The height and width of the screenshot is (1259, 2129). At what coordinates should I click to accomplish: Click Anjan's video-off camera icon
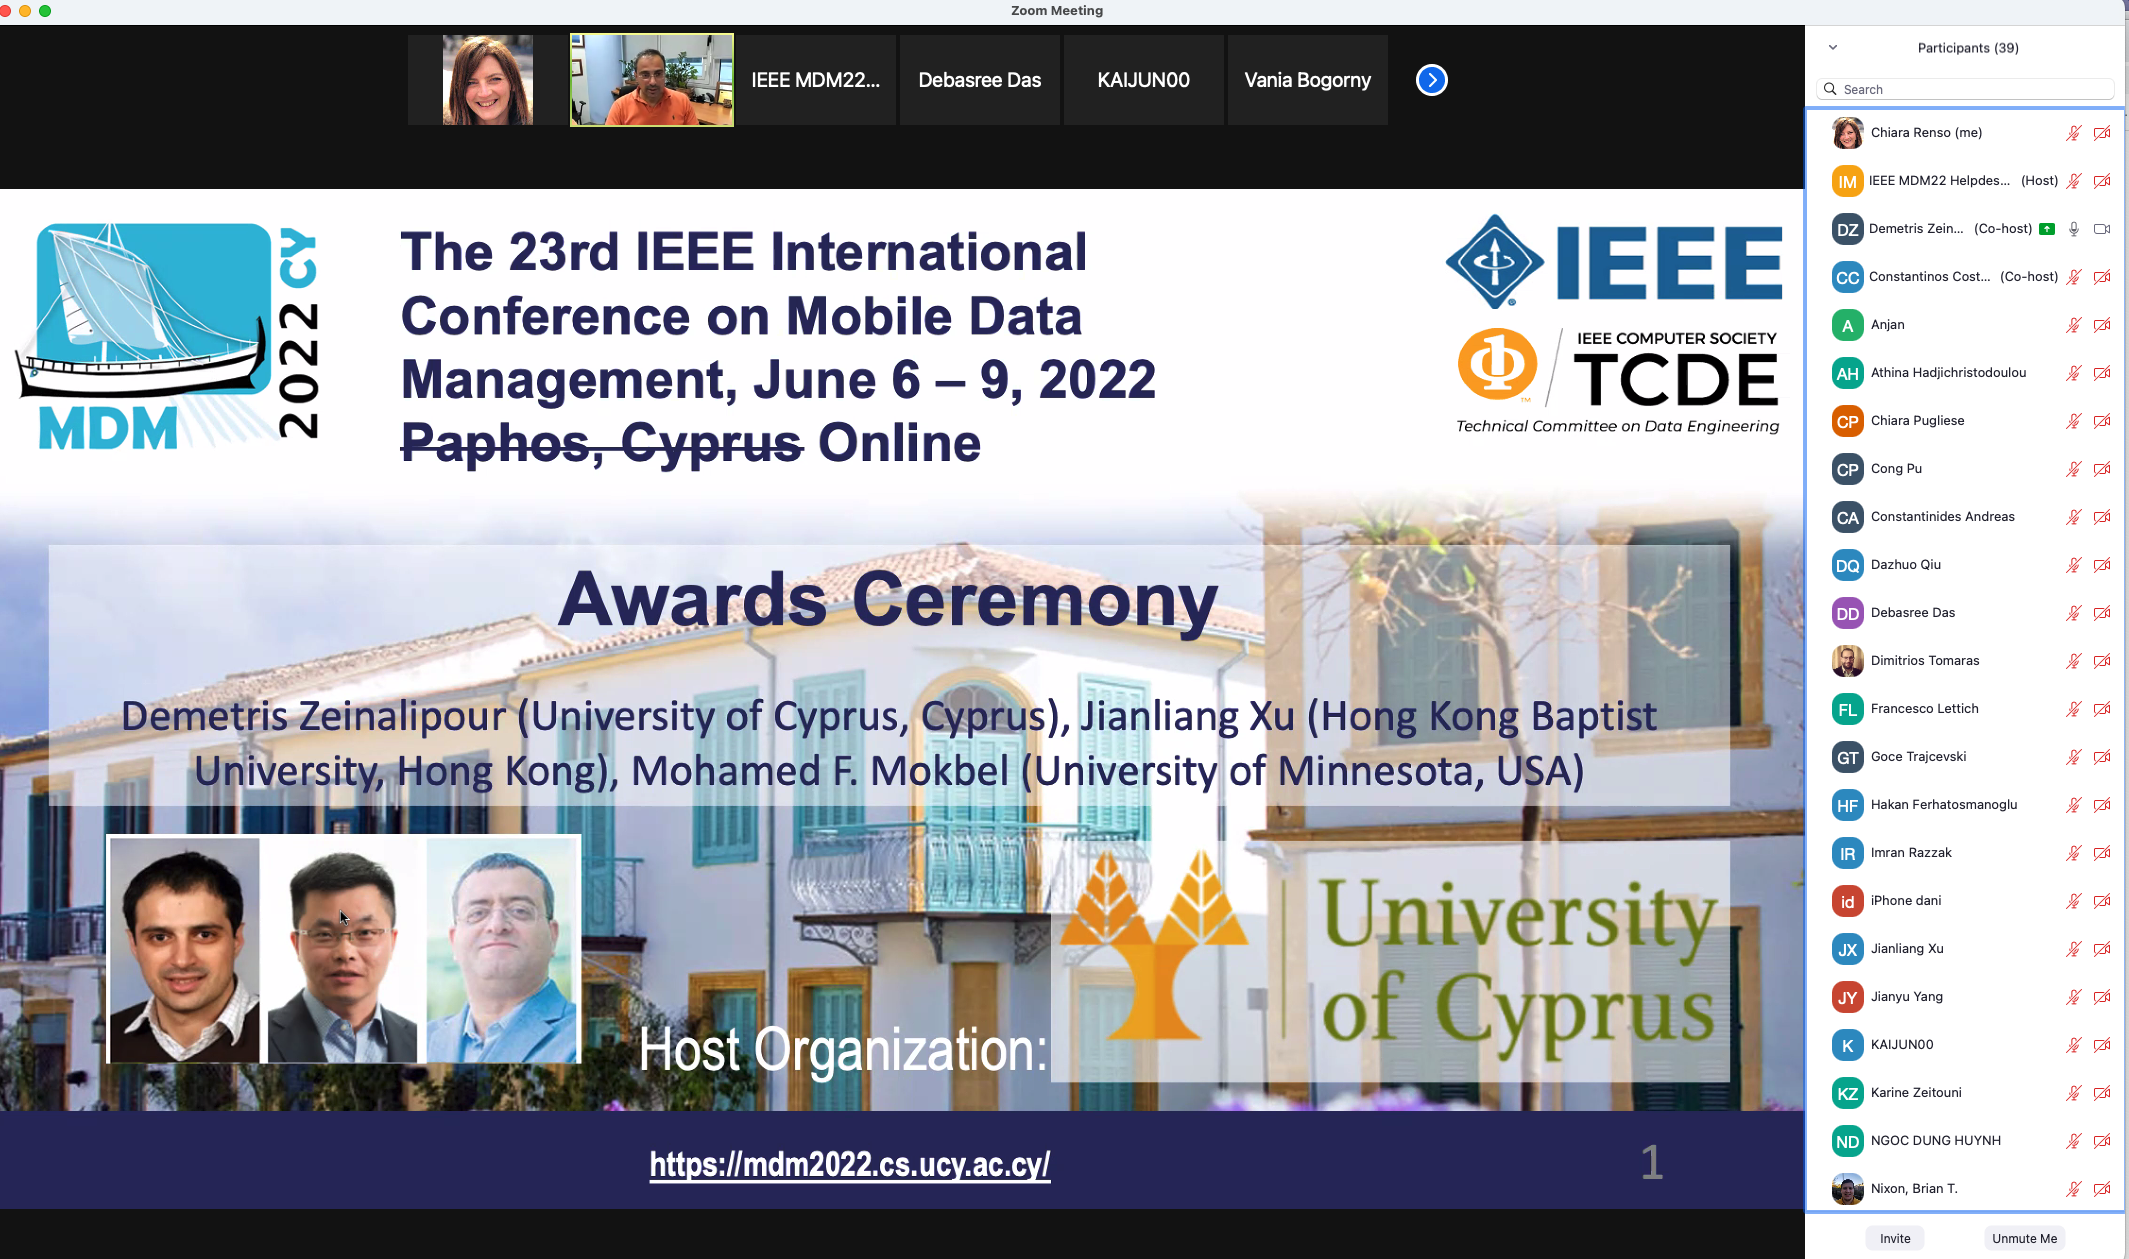(2102, 325)
